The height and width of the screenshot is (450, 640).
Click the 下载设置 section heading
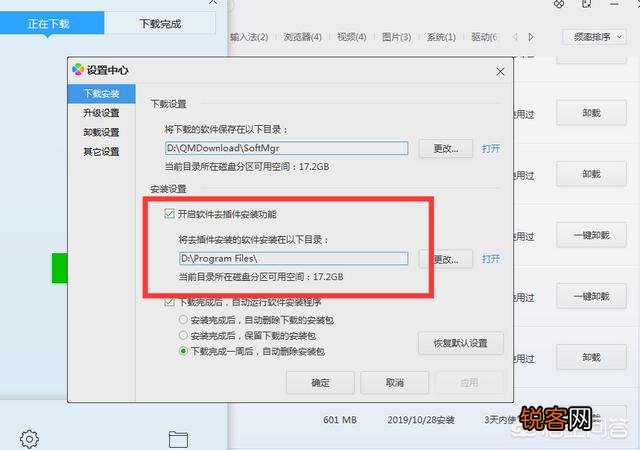pos(169,104)
